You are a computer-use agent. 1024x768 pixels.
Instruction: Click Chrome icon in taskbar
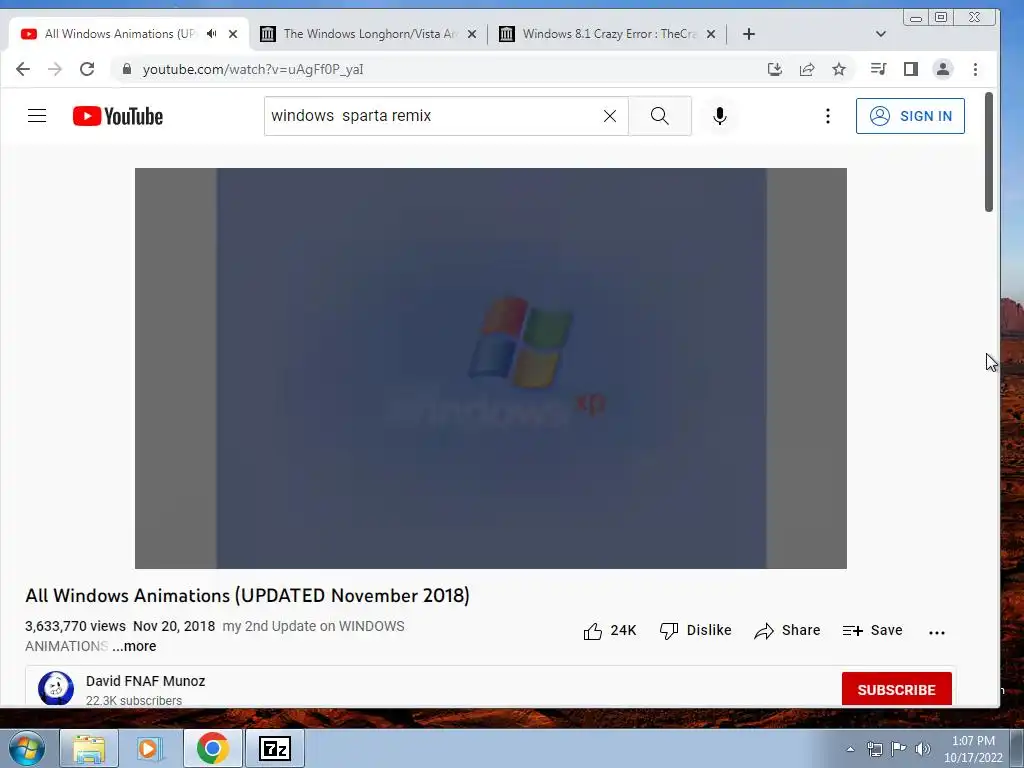click(212, 748)
